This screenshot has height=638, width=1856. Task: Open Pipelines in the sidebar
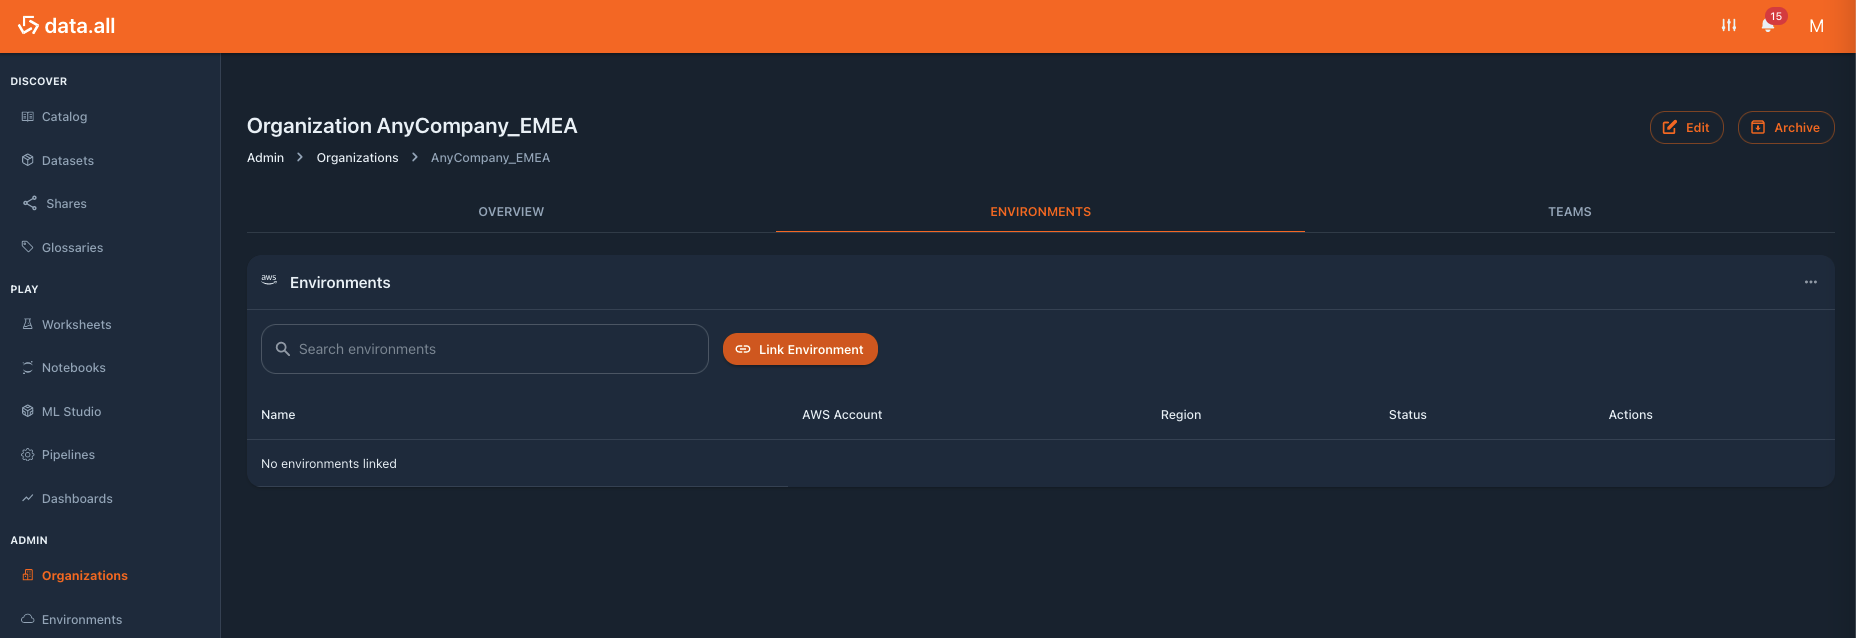click(68, 455)
